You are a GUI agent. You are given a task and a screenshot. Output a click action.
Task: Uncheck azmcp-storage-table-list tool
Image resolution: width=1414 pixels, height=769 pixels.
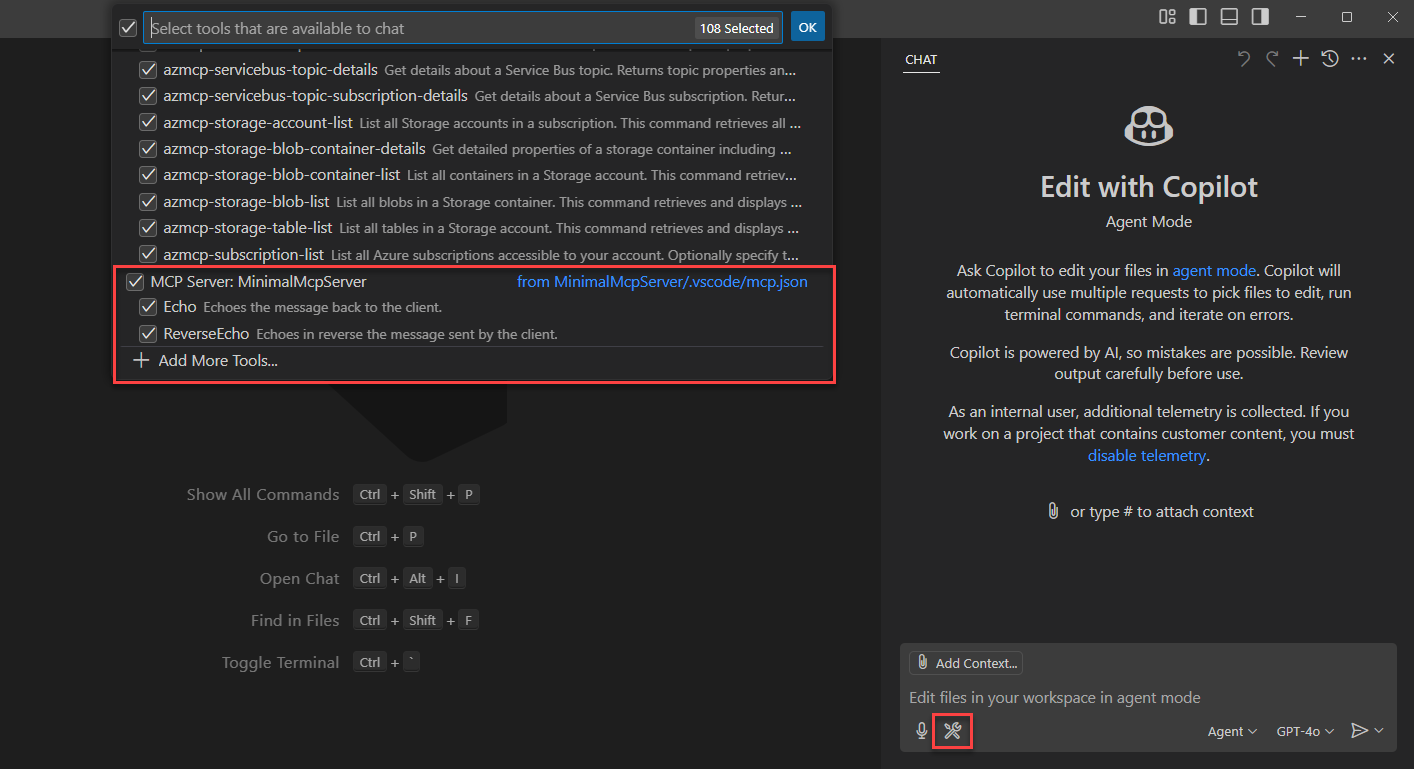148,228
